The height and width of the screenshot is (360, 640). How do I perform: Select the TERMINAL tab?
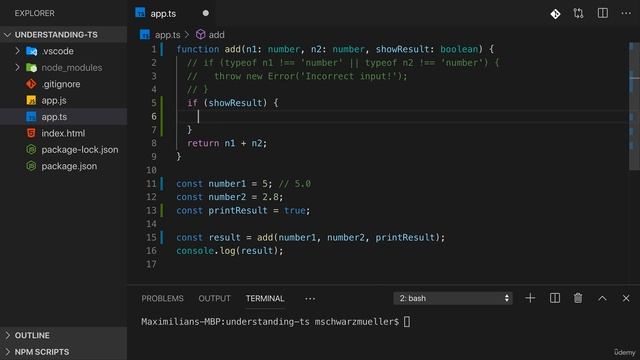coord(265,298)
